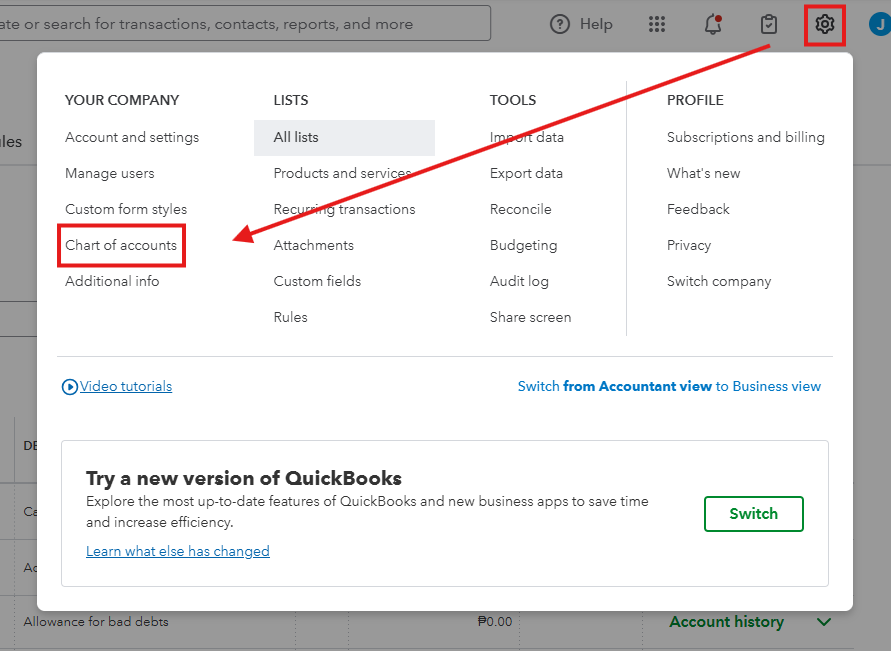Open Account and settings
The image size is (891, 651).
[132, 137]
